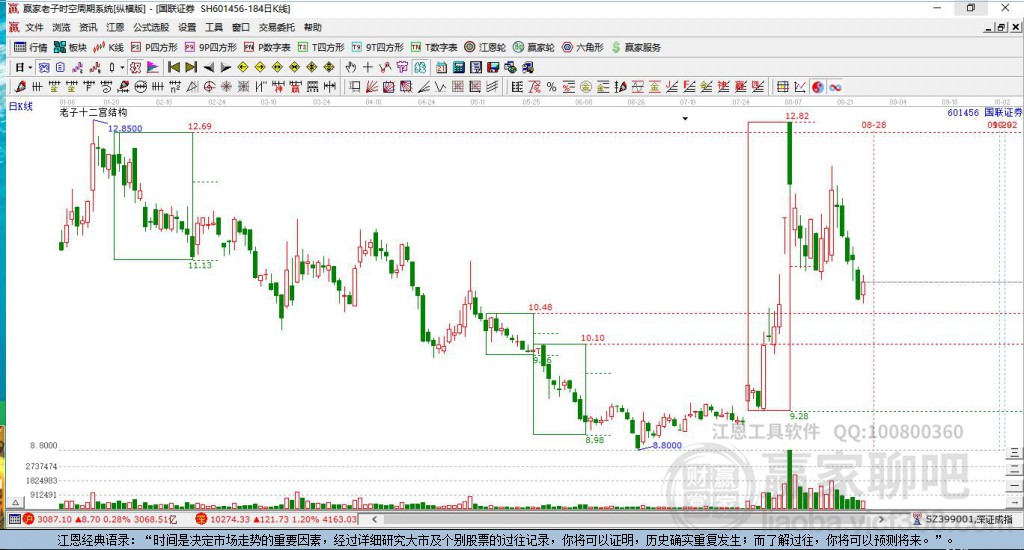
Task: Jump to first bar with skip-start icon
Action: 174,67
